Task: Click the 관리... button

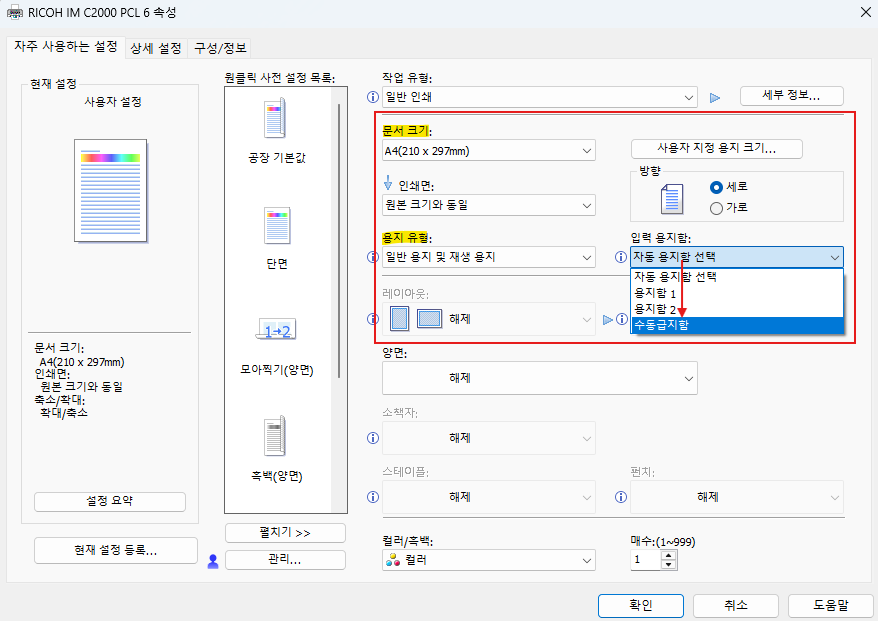Action: [x=285, y=559]
